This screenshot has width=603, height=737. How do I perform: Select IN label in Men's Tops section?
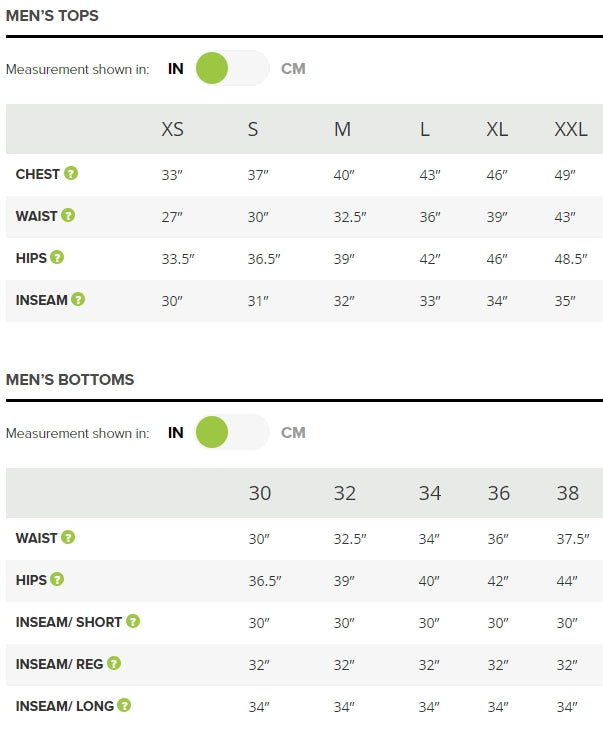pos(176,69)
